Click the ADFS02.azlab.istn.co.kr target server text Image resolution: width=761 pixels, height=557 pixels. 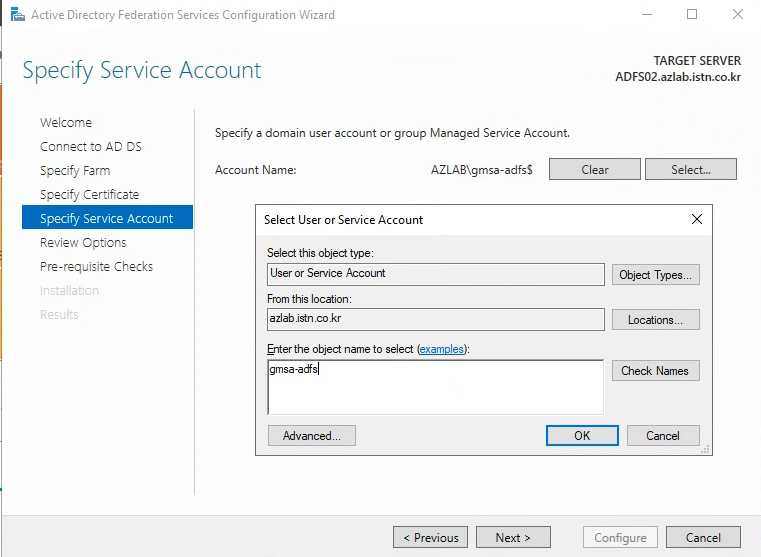[x=678, y=77]
